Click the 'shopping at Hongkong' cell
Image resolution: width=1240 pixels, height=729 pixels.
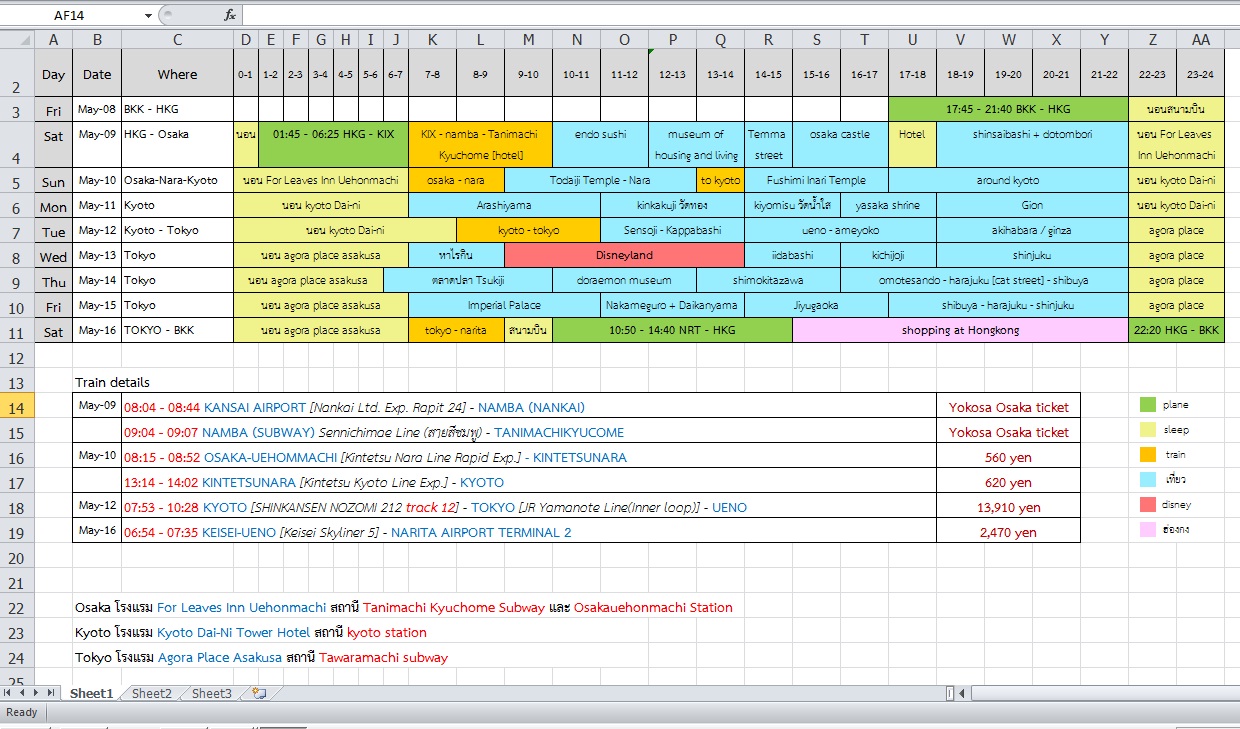click(x=960, y=330)
